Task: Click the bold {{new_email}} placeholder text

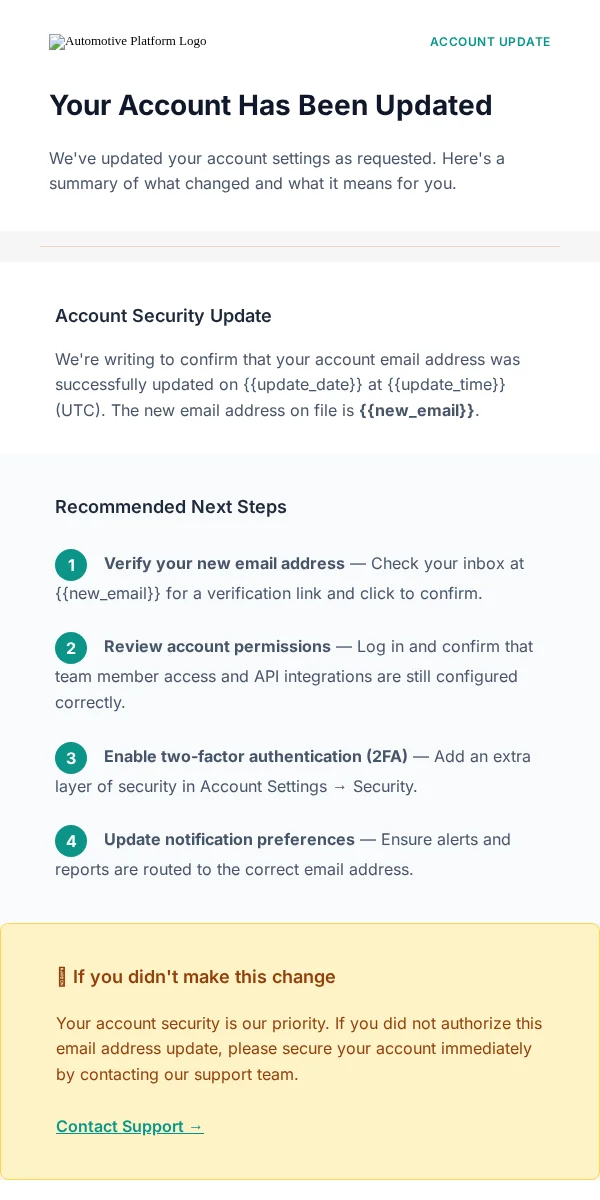Action: coord(417,410)
